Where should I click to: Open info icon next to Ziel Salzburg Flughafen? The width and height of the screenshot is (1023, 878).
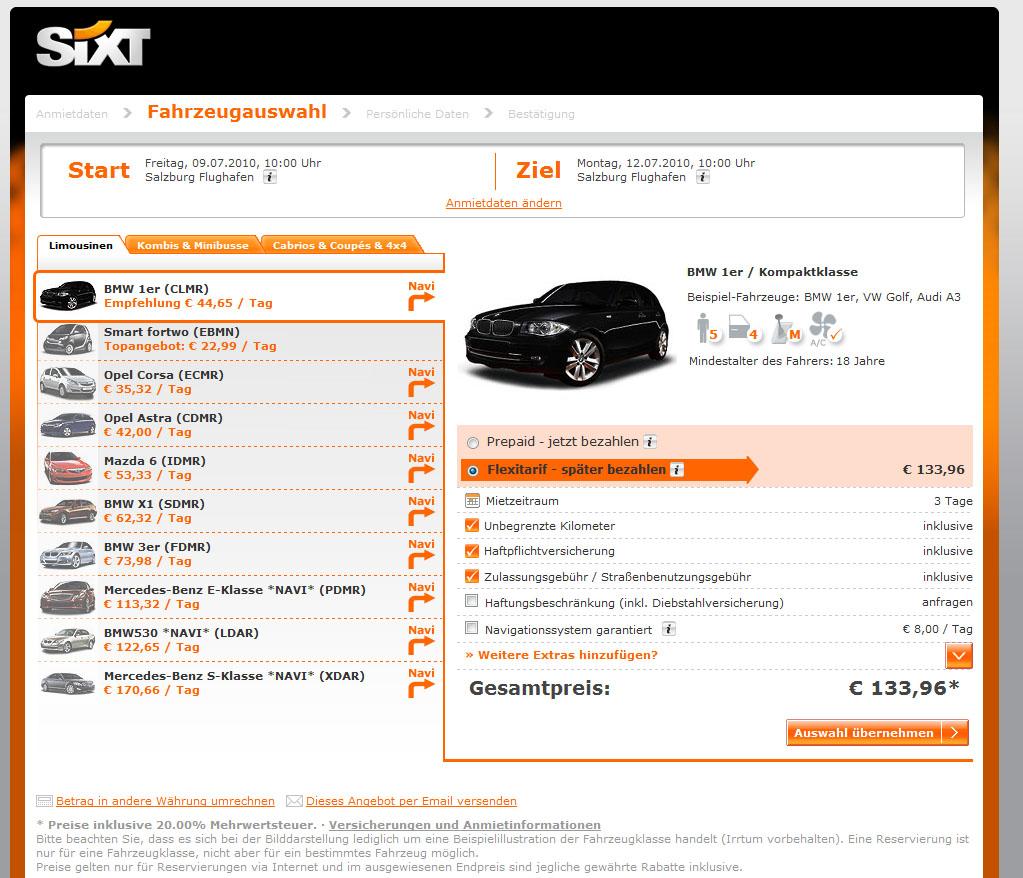pyautogui.click(x=702, y=177)
